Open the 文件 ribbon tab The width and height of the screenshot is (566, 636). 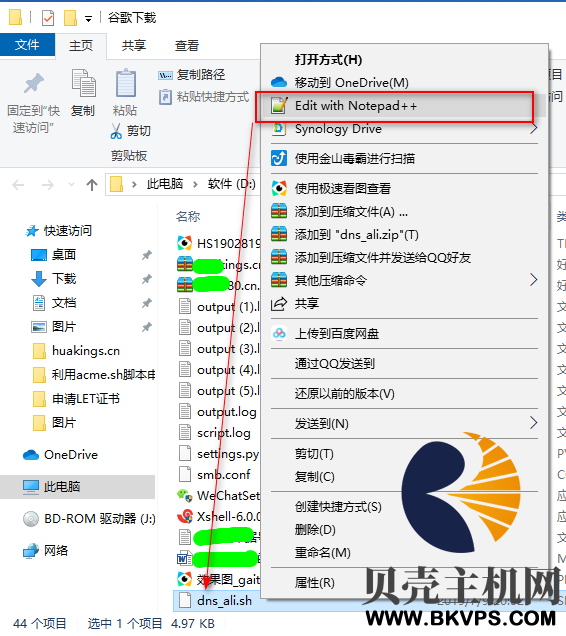[27, 45]
